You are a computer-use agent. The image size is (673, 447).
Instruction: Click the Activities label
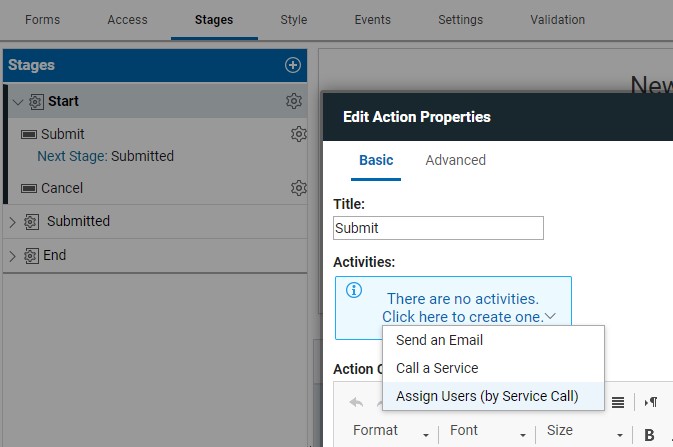click(364, 262)
